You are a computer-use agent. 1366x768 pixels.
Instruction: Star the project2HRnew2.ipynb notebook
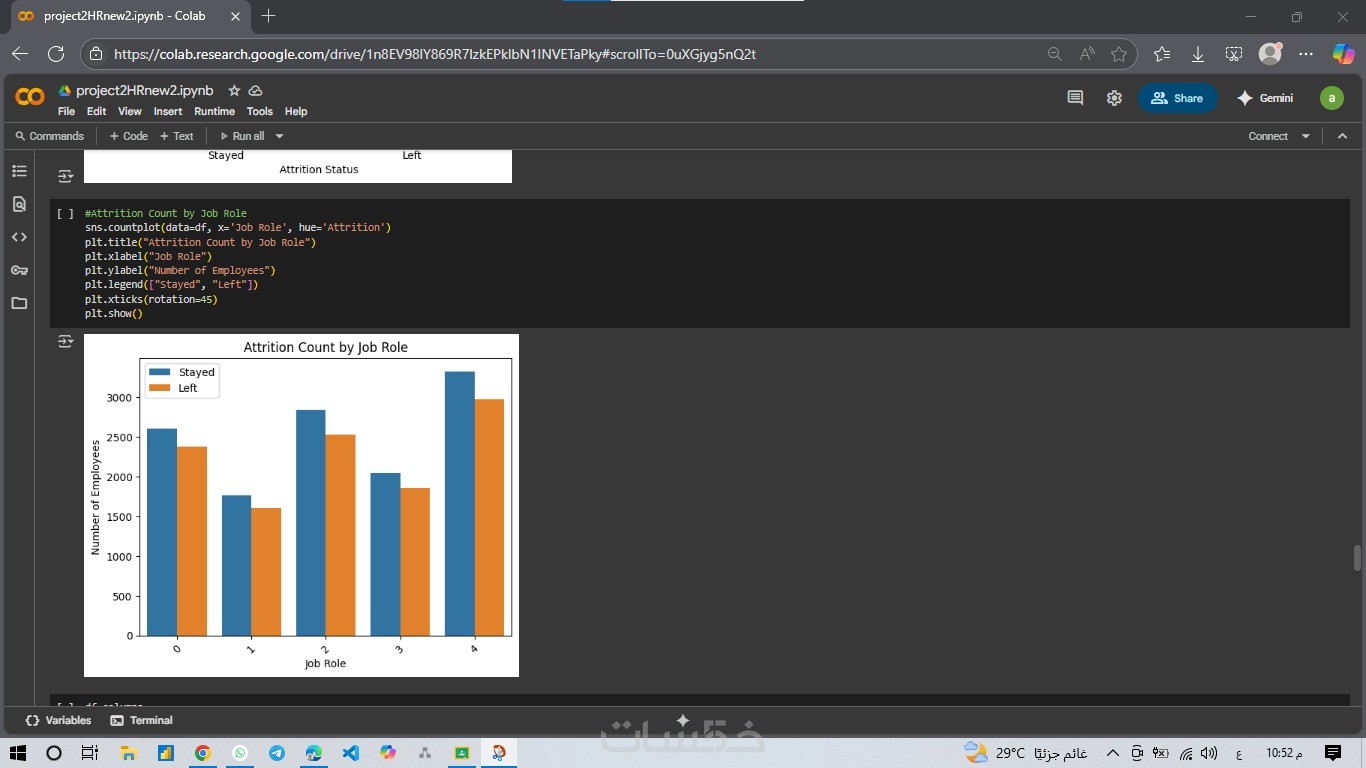(x=234, y=90)
